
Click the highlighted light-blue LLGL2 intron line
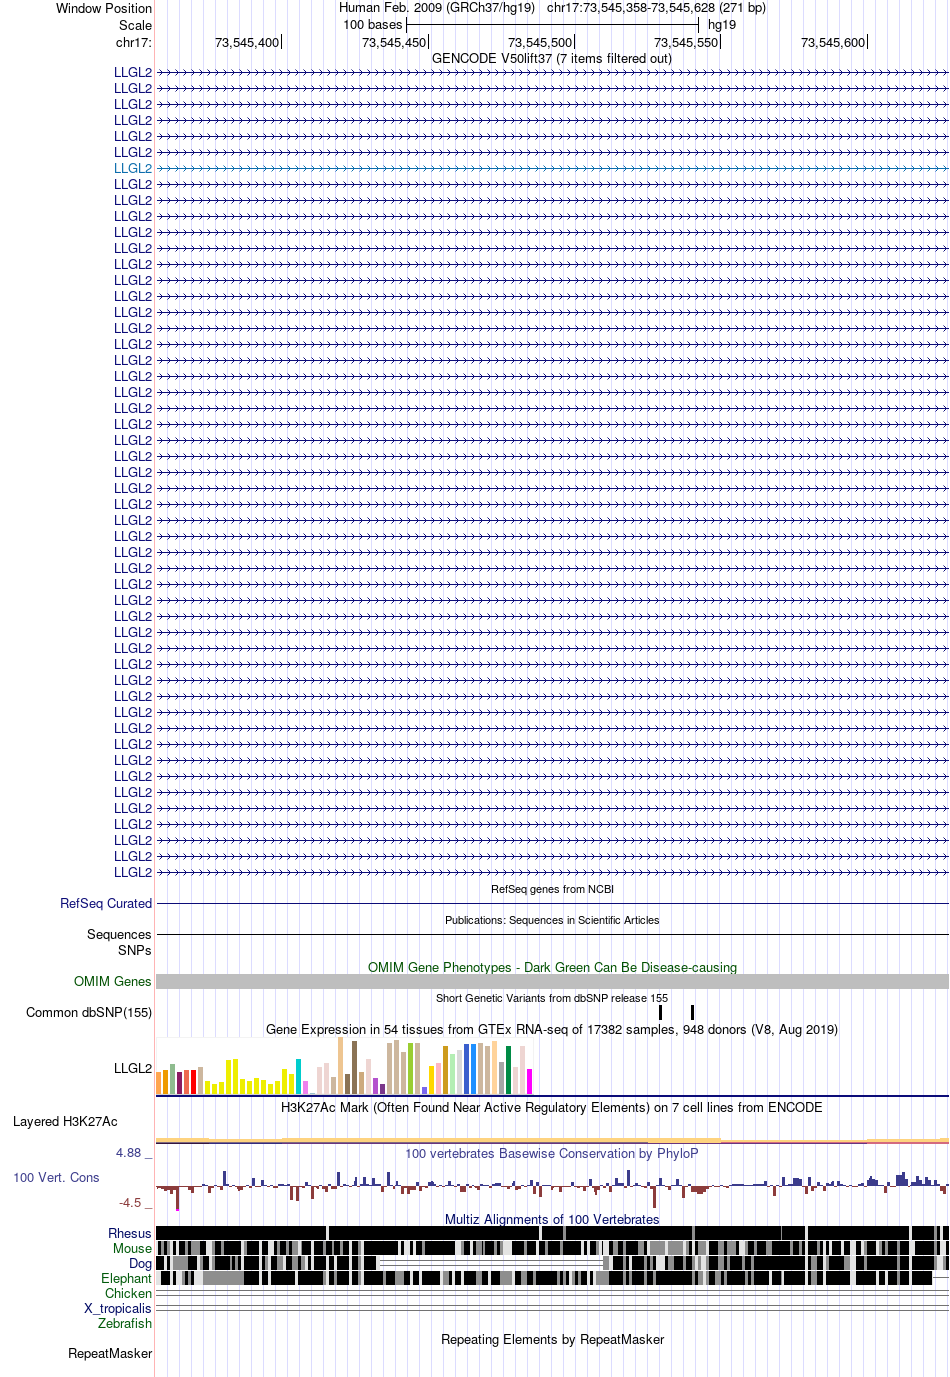pyautogui.click(x=552, y=168)
